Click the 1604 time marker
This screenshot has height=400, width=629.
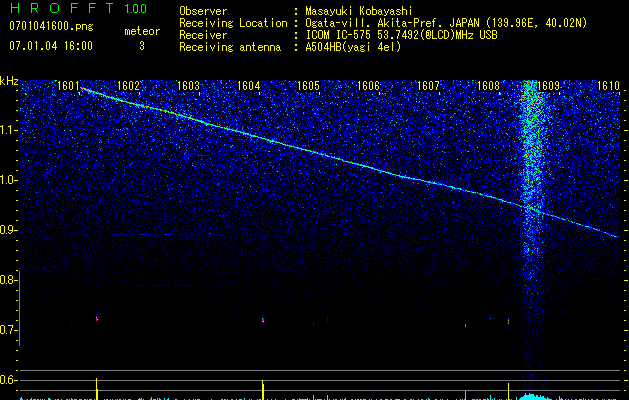[x=248, y=85]
